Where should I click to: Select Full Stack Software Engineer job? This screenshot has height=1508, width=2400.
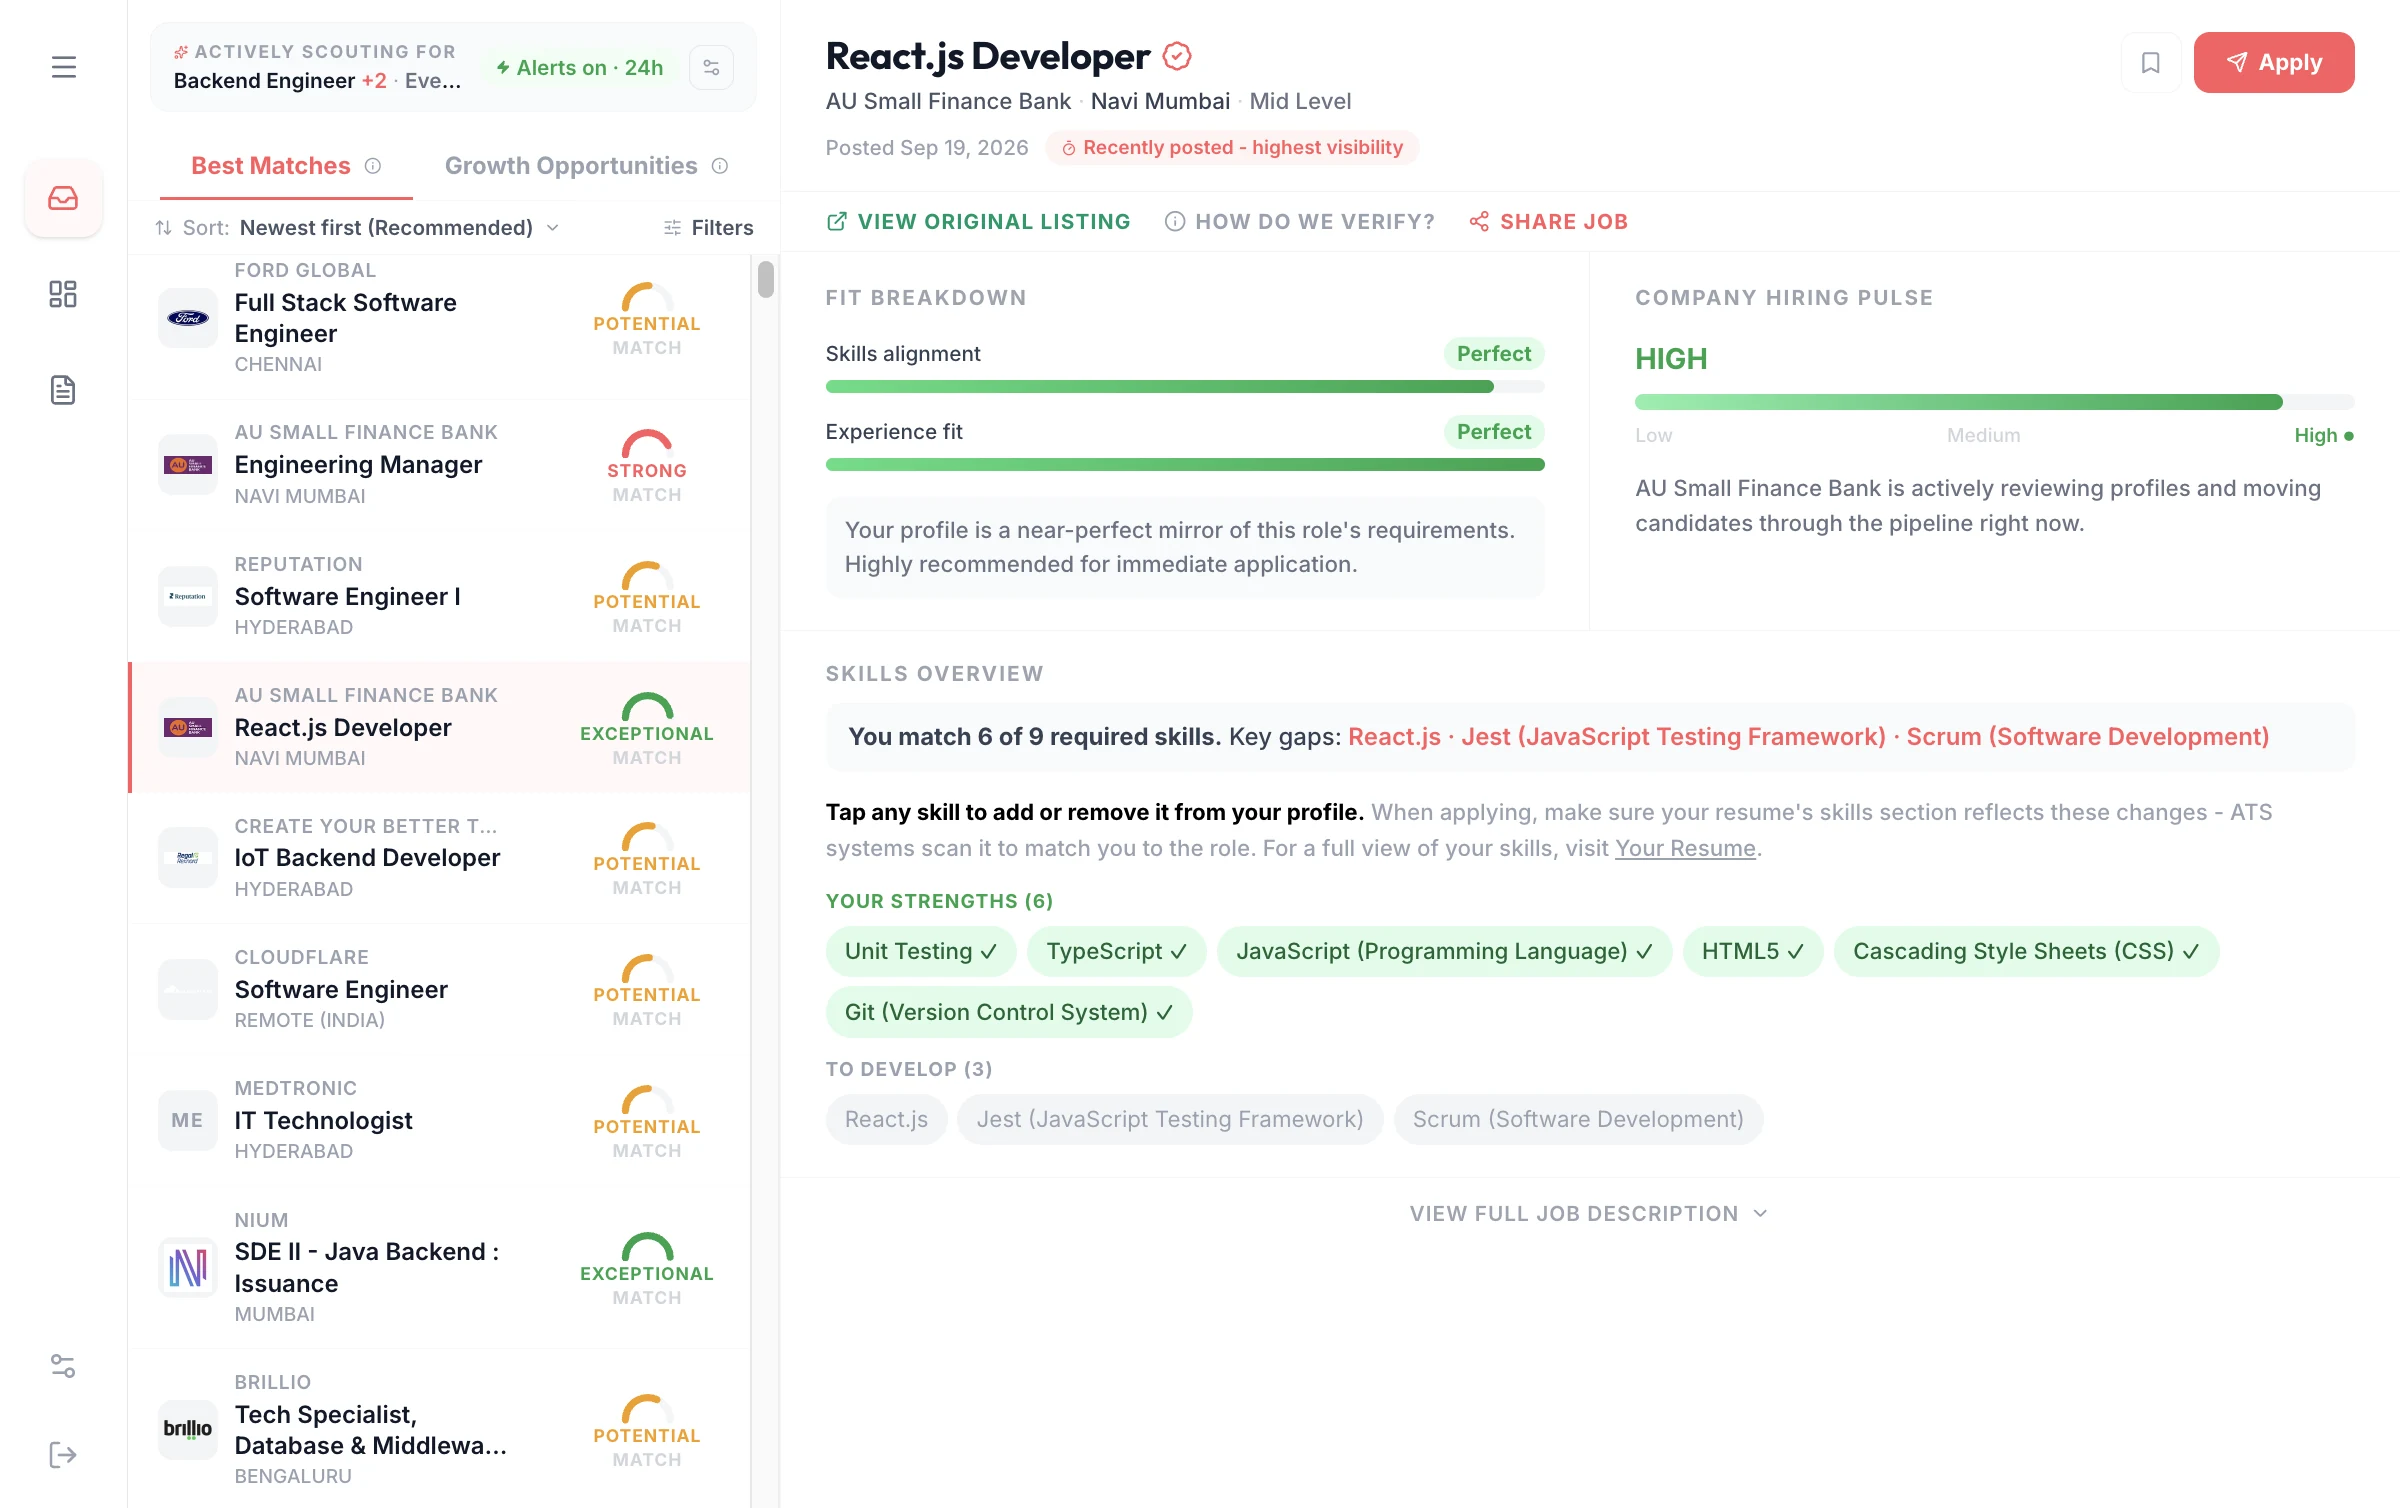coord(440,318)
